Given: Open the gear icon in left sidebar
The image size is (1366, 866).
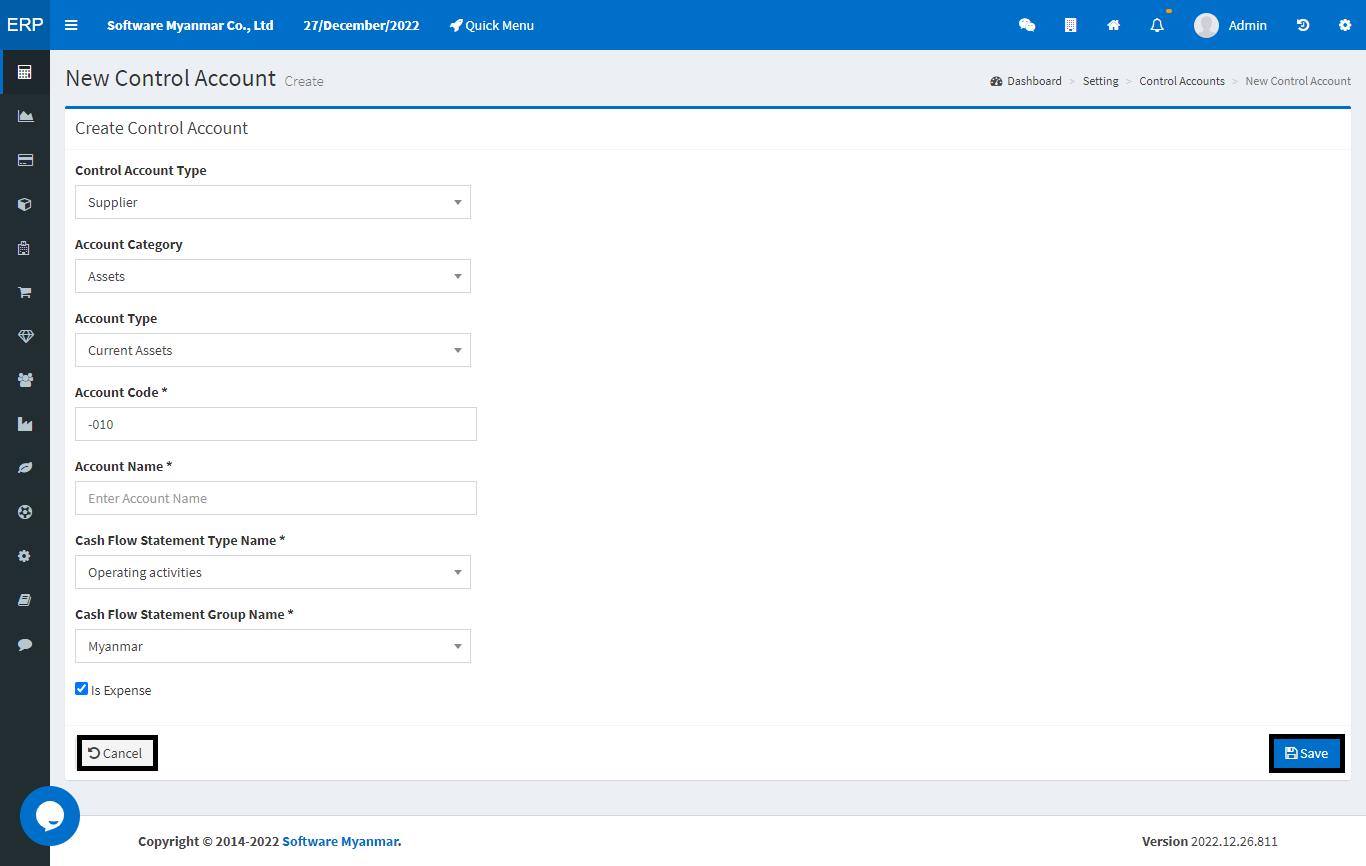Looking at the screenshot, I should [x=25, y=556].
